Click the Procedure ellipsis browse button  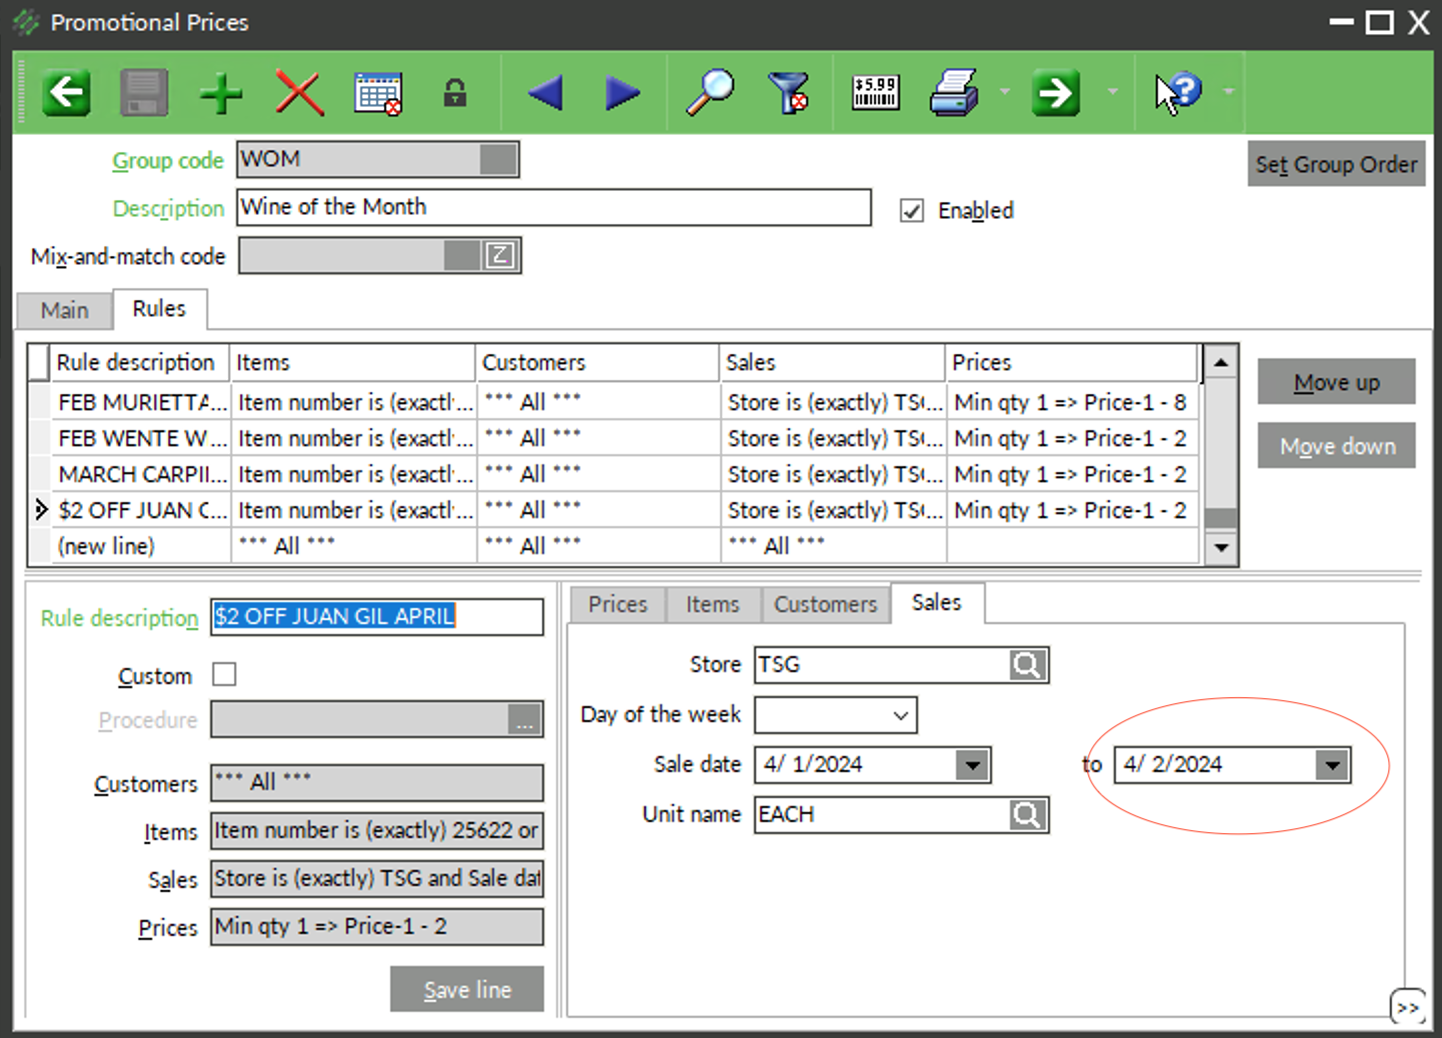(525, 720)
